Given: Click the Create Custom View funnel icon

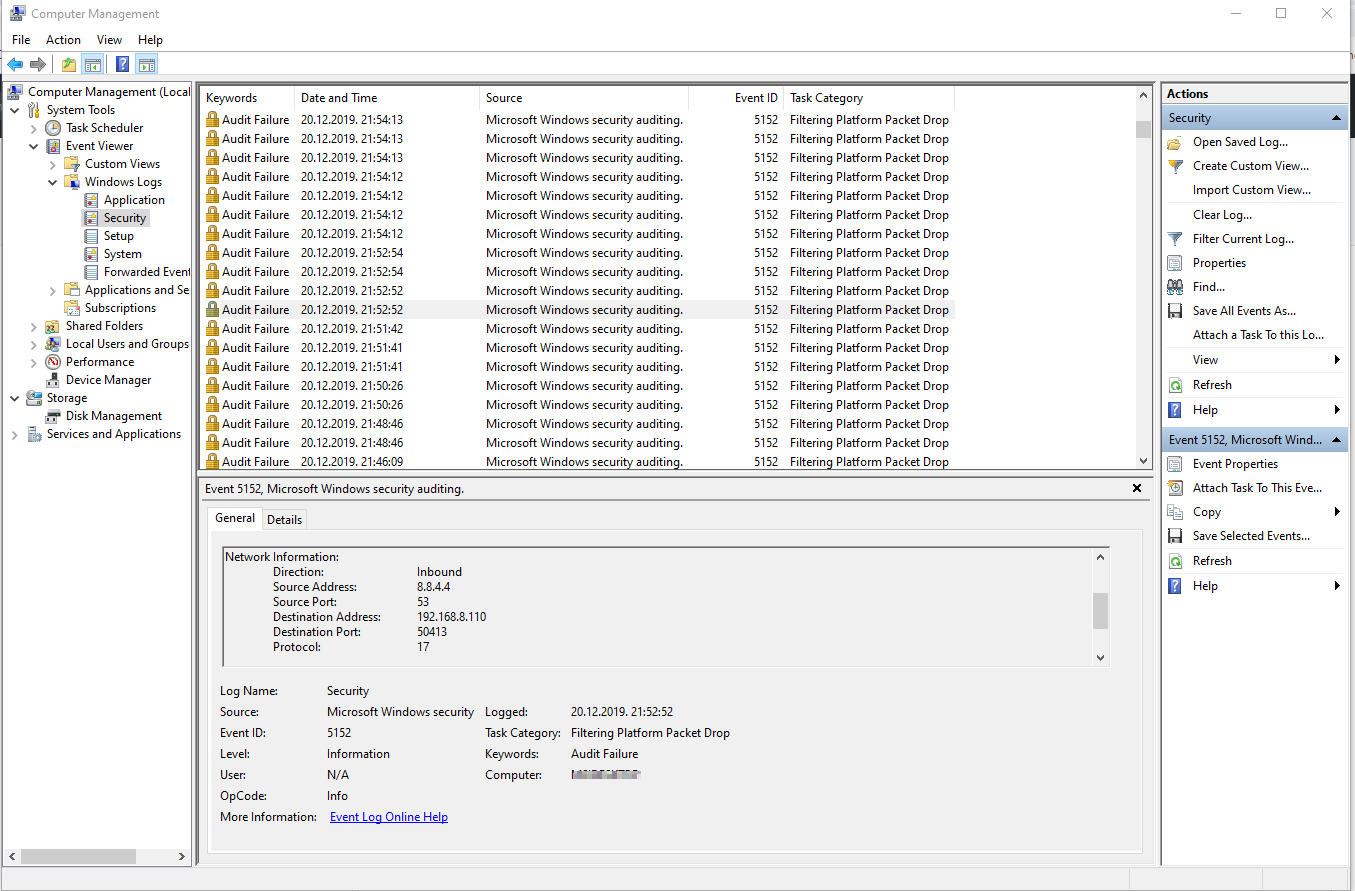Looking at the screenshot, I should (1175, 166).
